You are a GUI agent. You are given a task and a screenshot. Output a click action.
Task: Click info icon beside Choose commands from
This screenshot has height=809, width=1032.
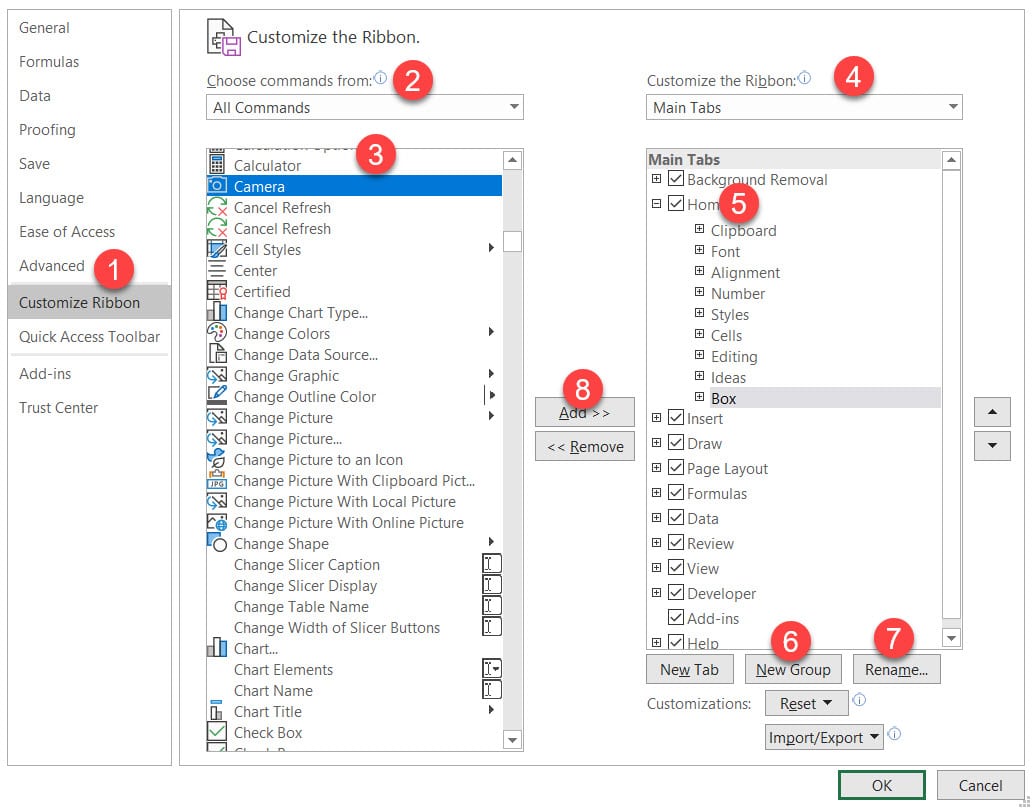pos(380,78)
